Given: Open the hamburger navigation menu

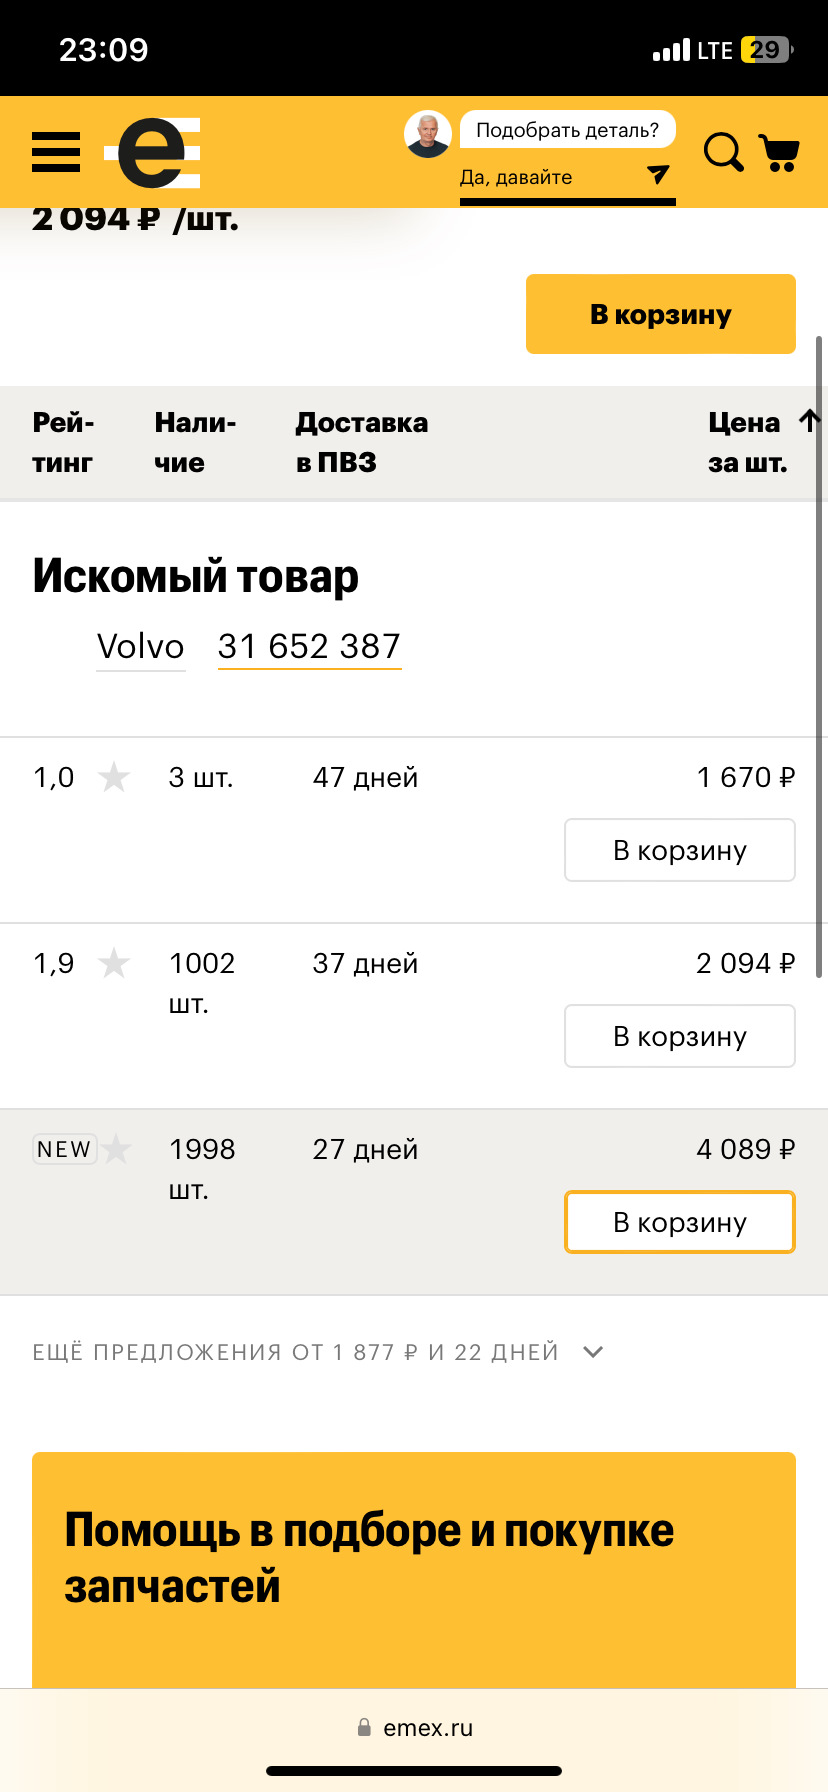Looking at the screenshot, I should pos(55,152).
